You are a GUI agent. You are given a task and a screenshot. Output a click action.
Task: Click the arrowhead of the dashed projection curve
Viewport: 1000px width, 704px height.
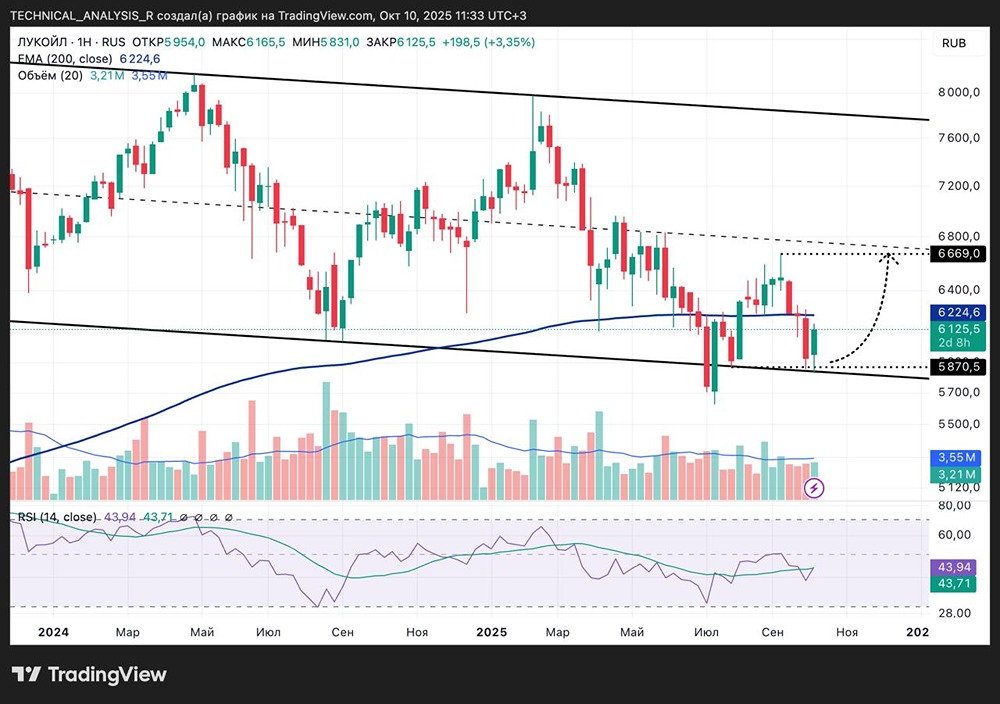(x=889, y=258)
